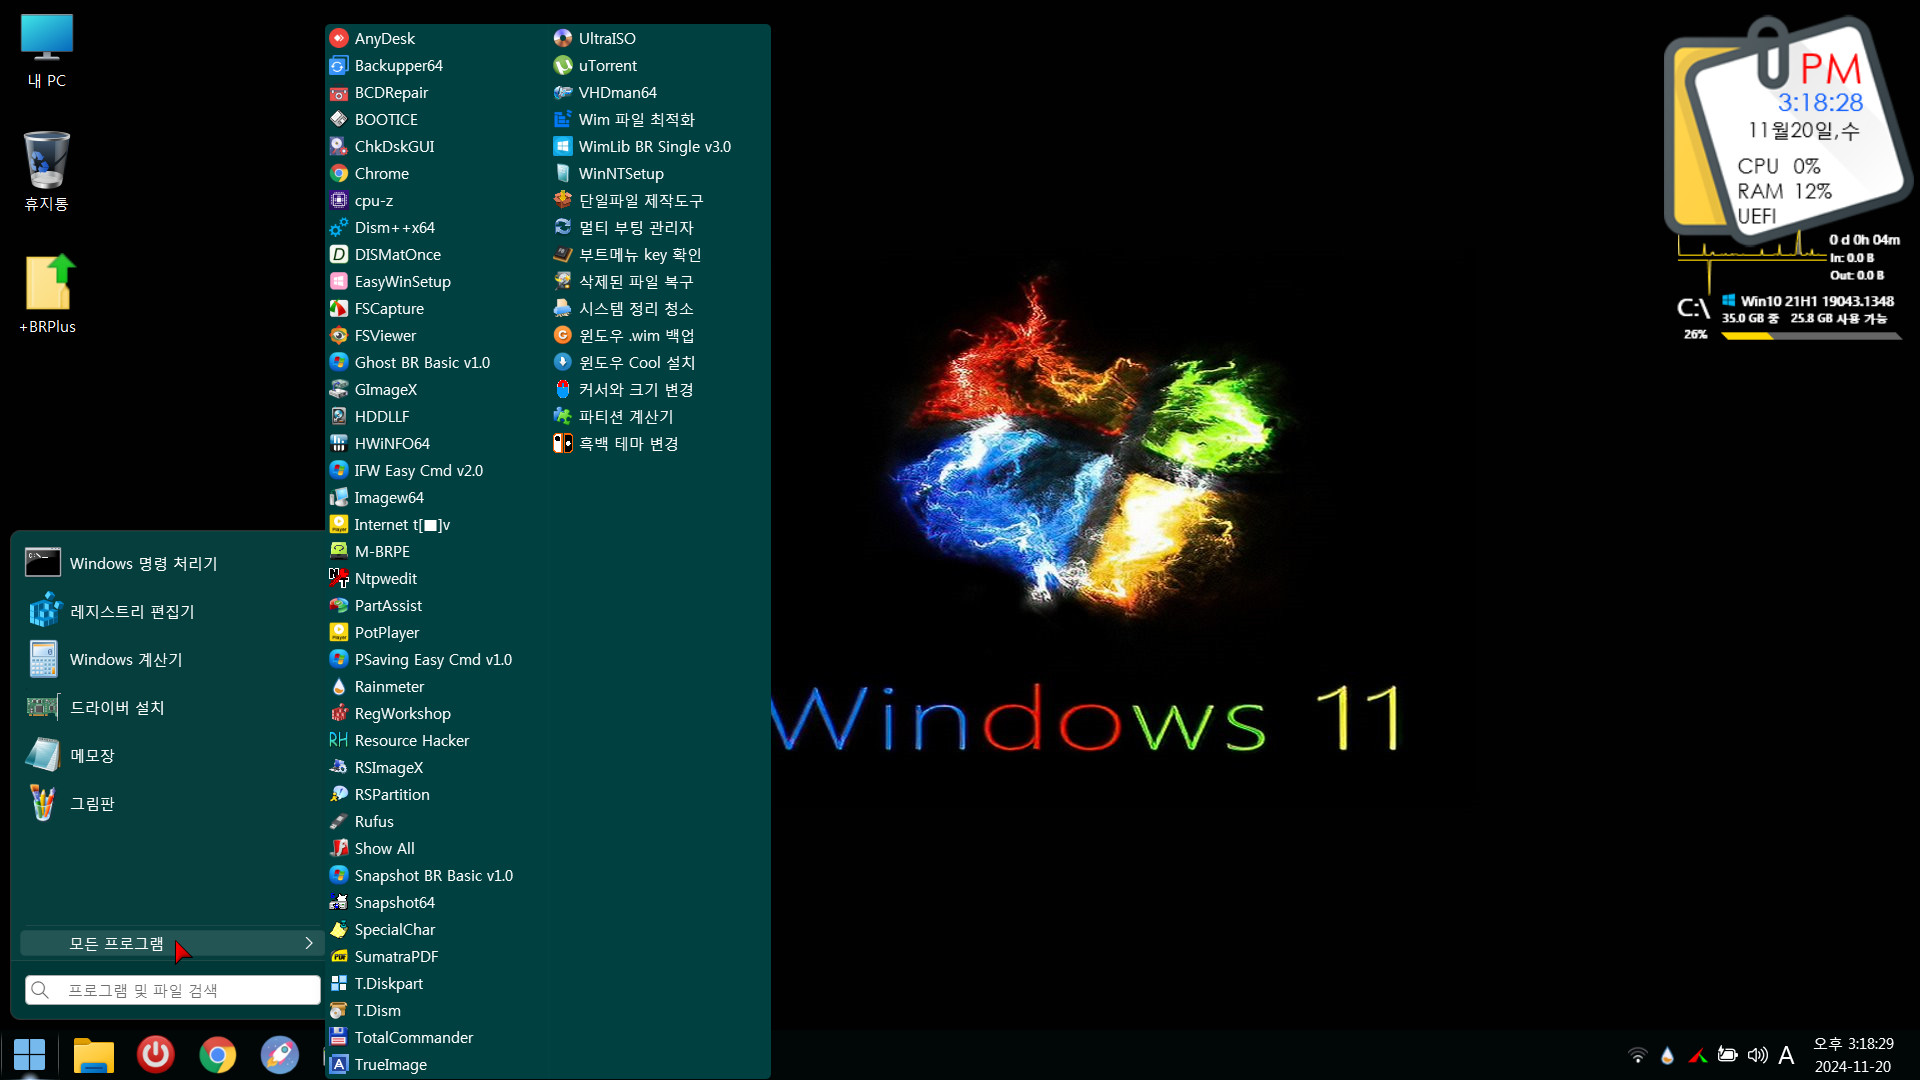Open the +BRPlus desktop icon
The width and height of the screenshot is (1920, 1080).
click(x=47, y=294)
